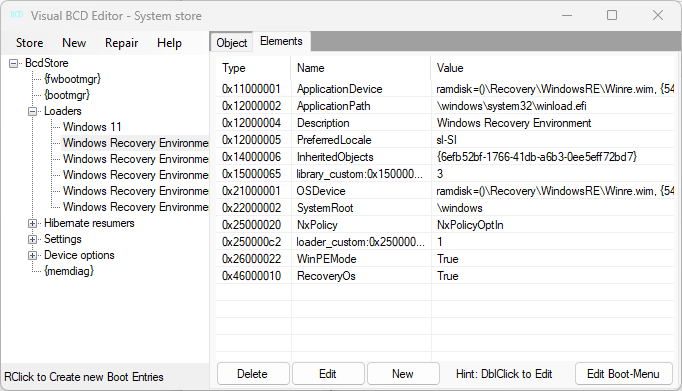This screenshot has height=391, width=682.
Task: Click the Edit Boot-Menu button
Action: [x=623, y=374]
